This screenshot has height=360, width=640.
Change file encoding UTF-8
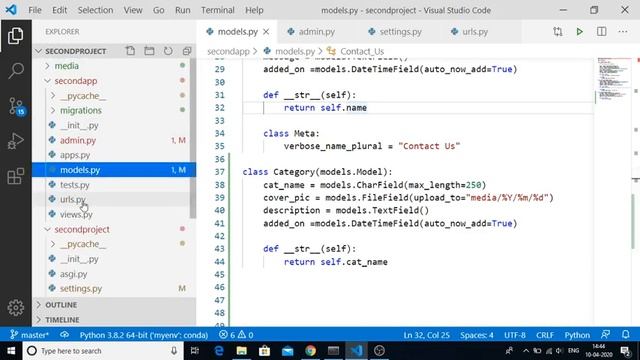pos(515,335)
